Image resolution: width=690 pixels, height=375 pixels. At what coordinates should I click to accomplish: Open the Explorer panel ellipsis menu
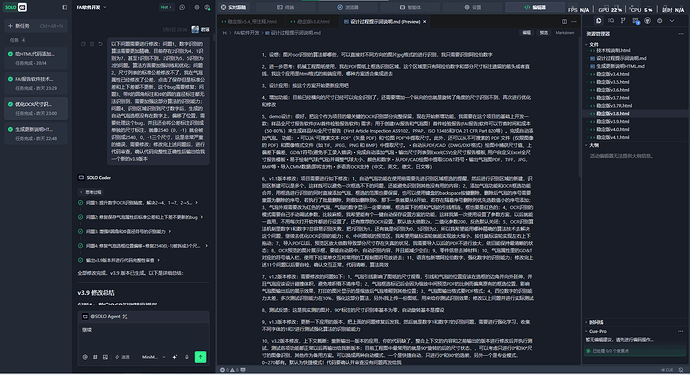pos(681,33)
